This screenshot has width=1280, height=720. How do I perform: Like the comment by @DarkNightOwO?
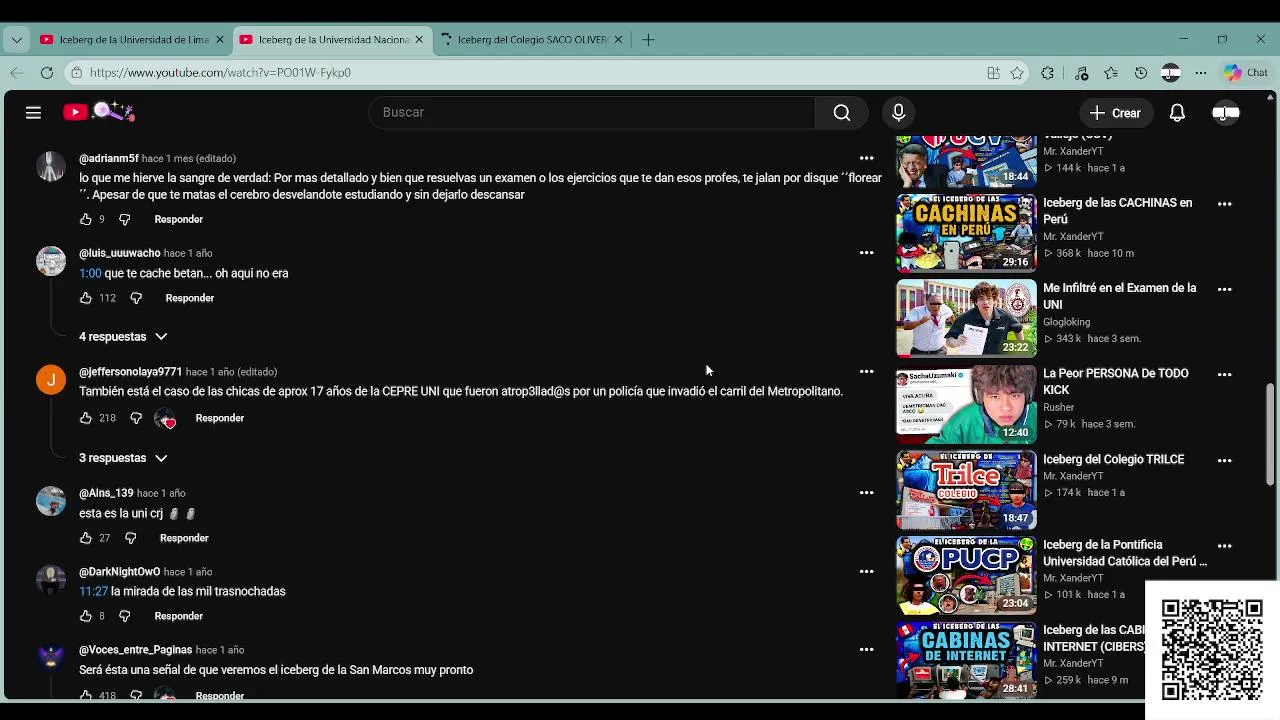tap(85, 616)
